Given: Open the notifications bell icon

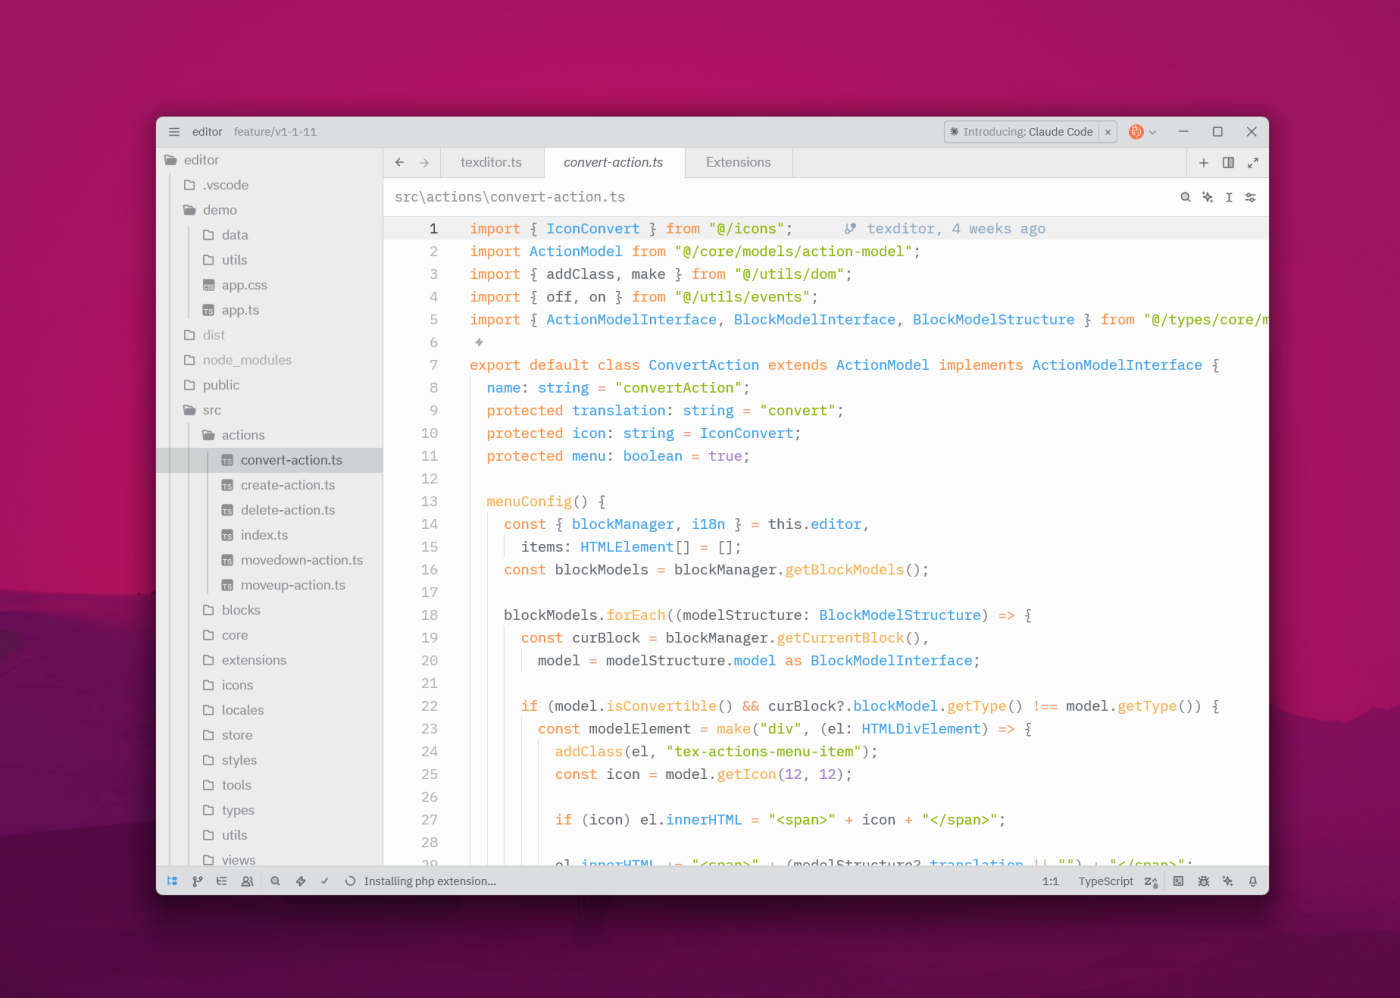Looking at the screenshot, I should coord(1252,881).
